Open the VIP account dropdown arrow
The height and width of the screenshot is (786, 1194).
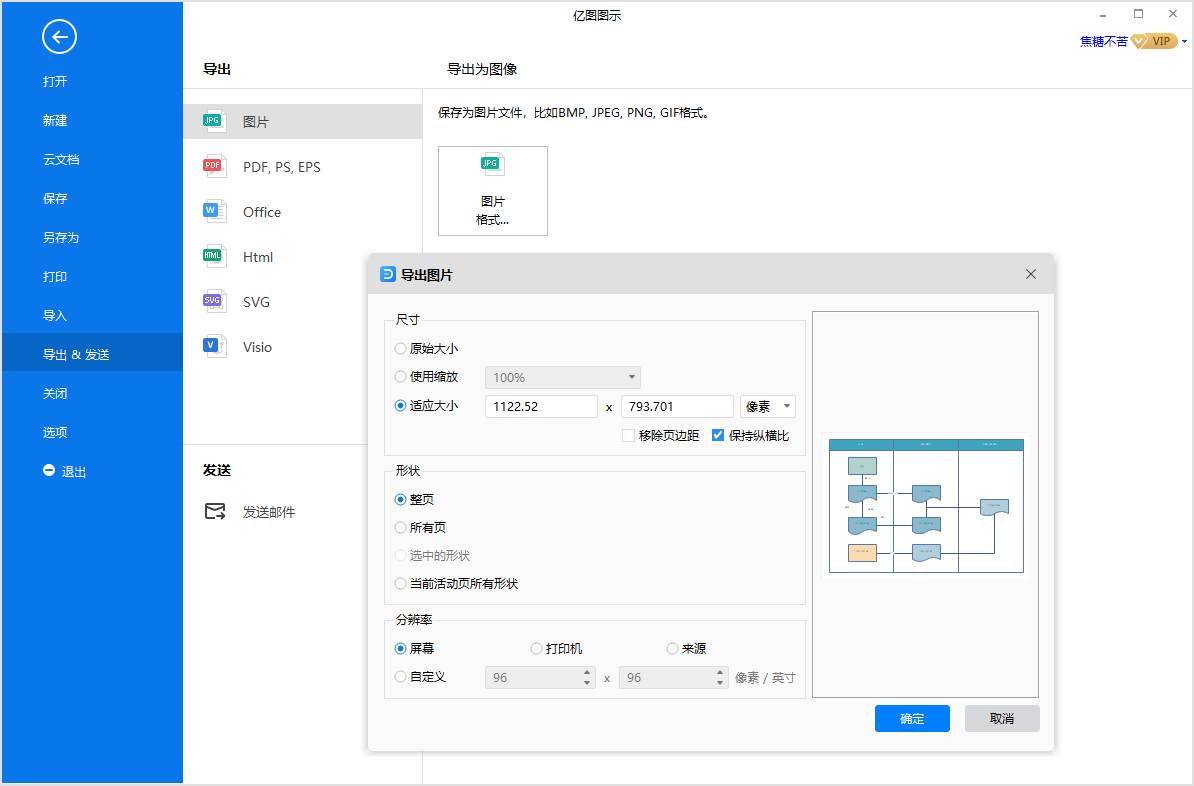tap(1184, 42)
